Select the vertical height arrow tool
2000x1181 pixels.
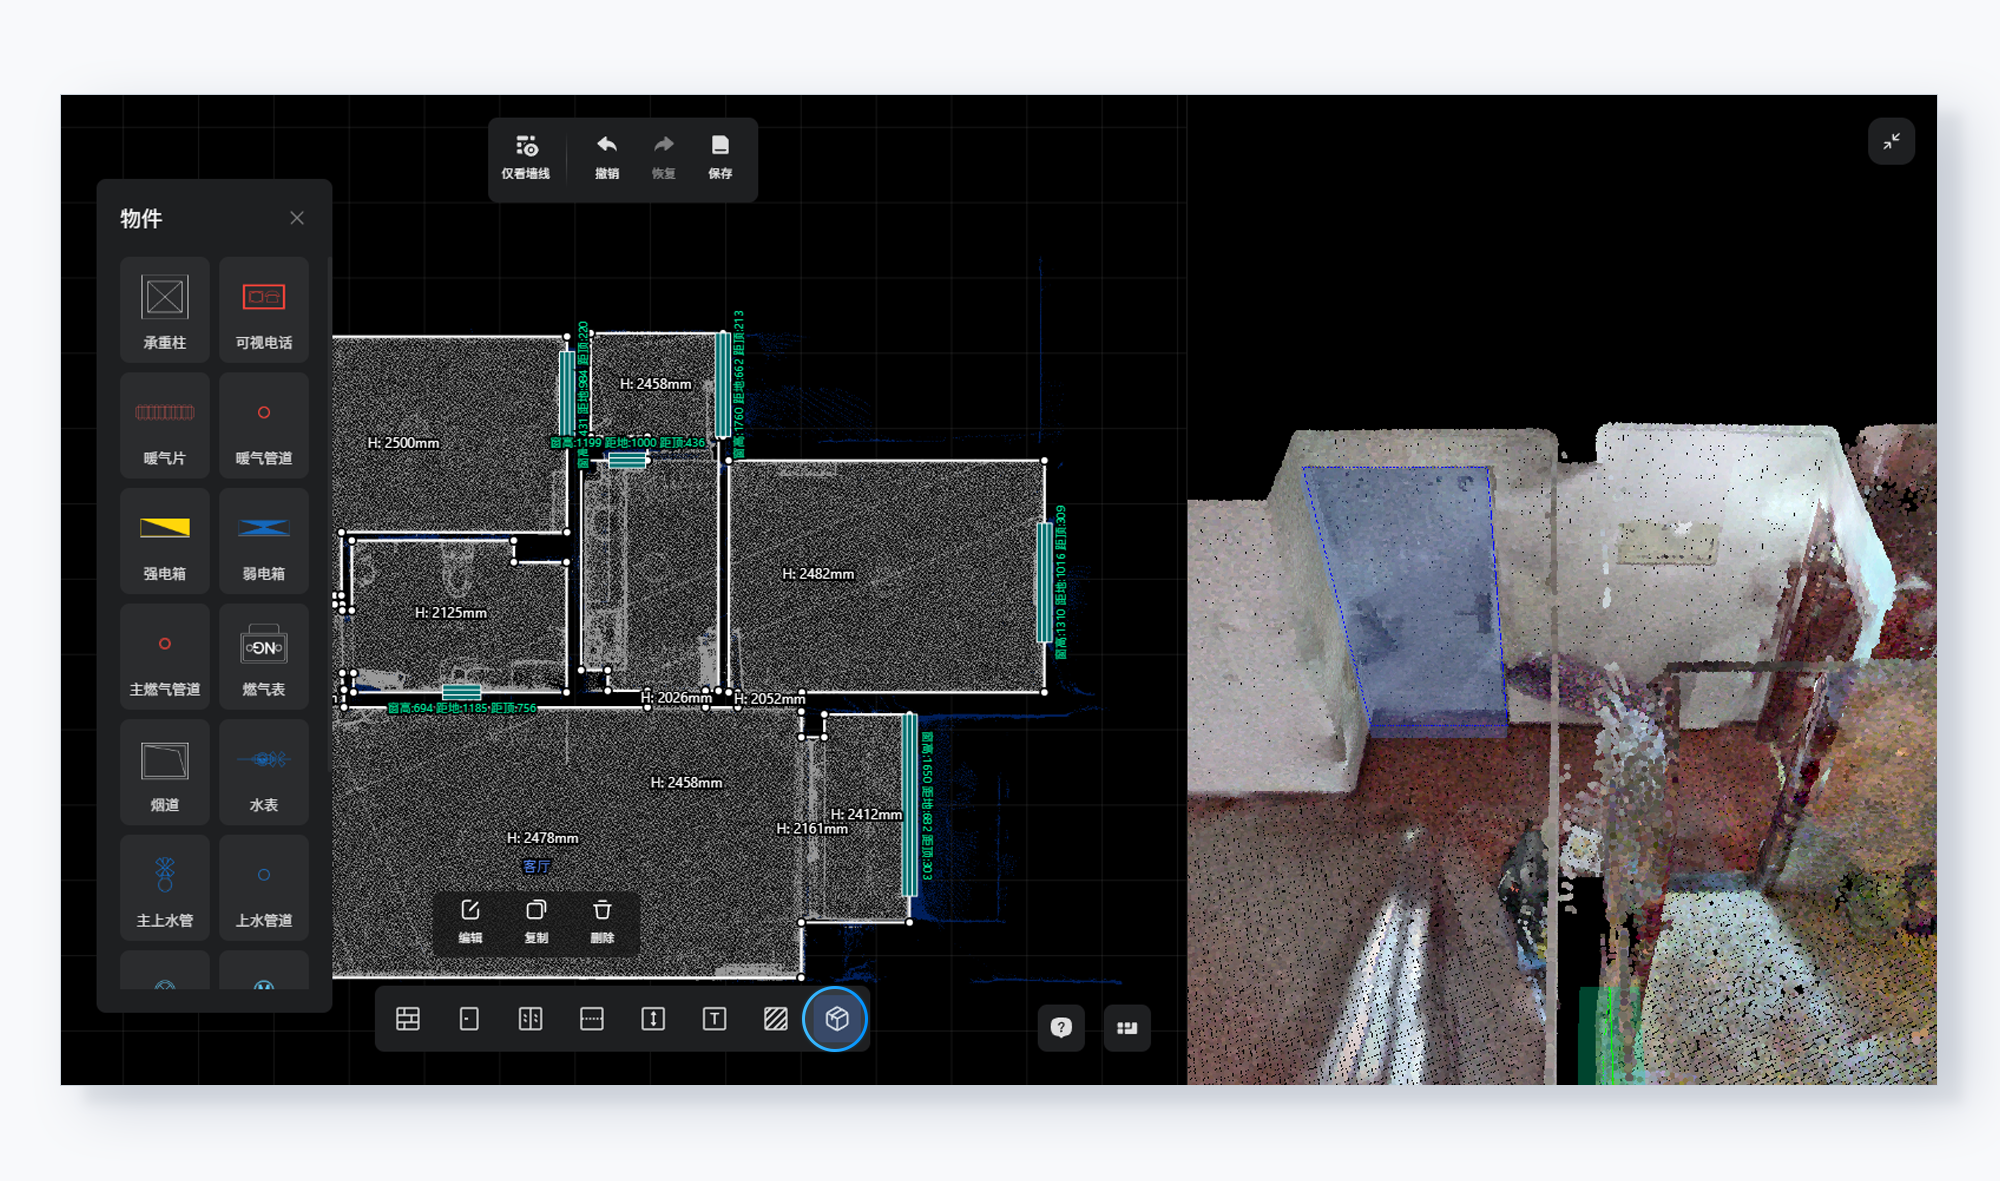click(x=653, y=1019)
